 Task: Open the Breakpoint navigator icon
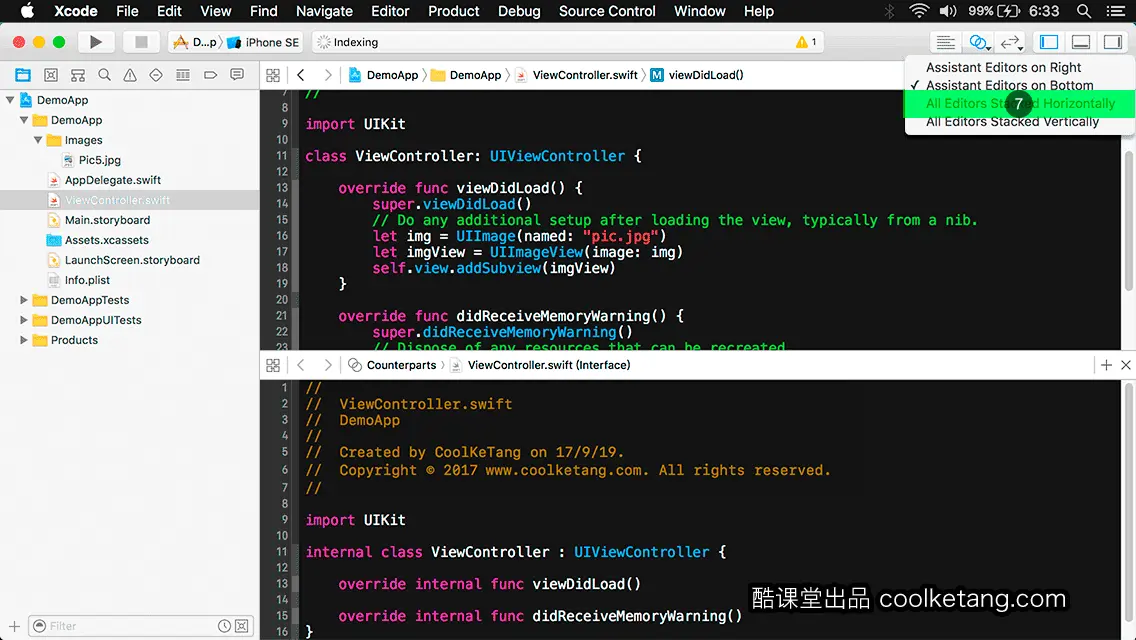210,75
